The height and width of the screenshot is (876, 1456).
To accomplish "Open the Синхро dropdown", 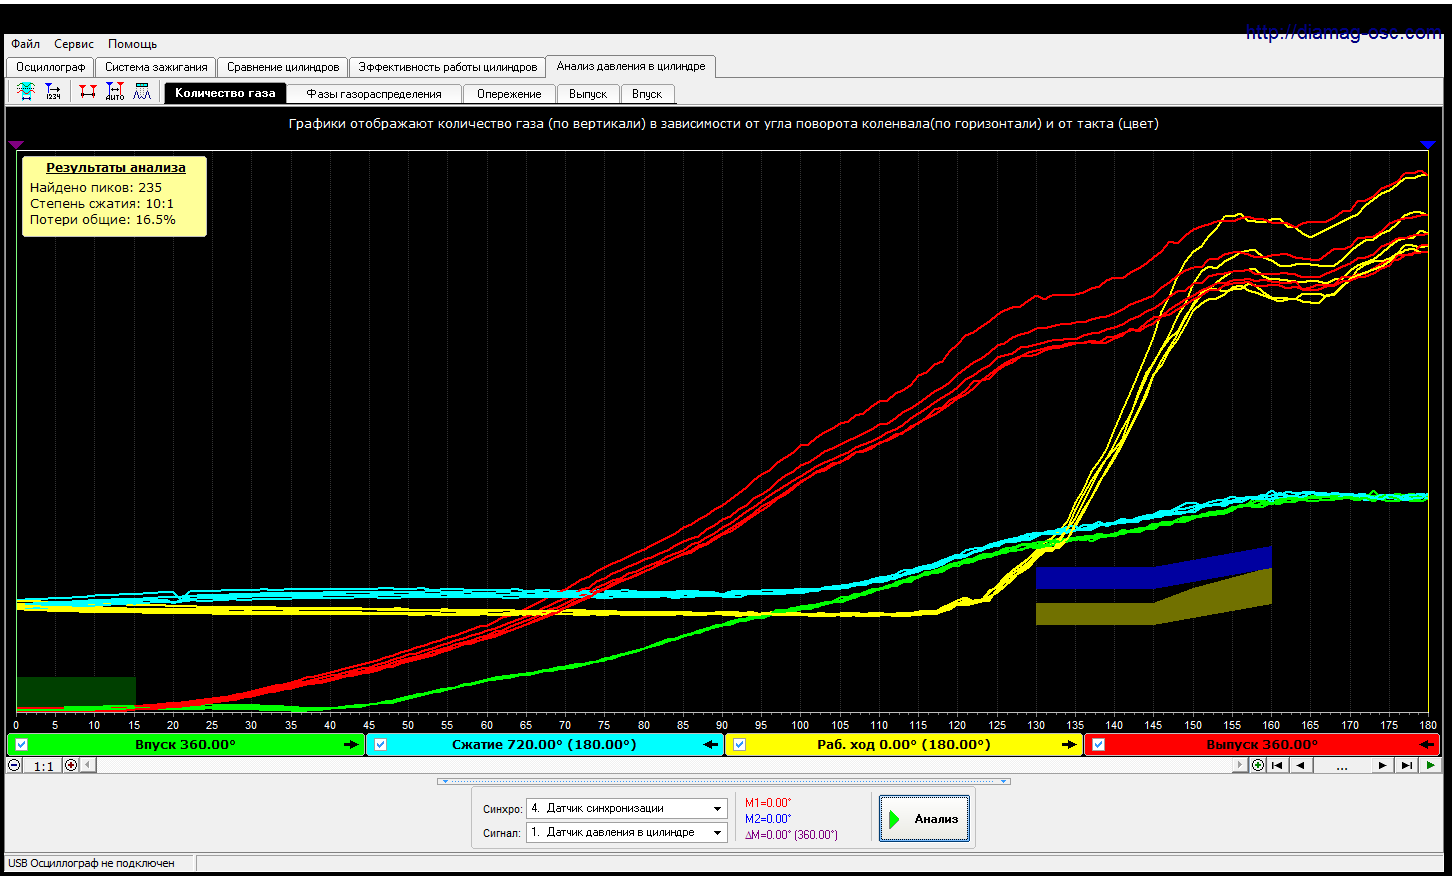I will (x=627, y=808).
